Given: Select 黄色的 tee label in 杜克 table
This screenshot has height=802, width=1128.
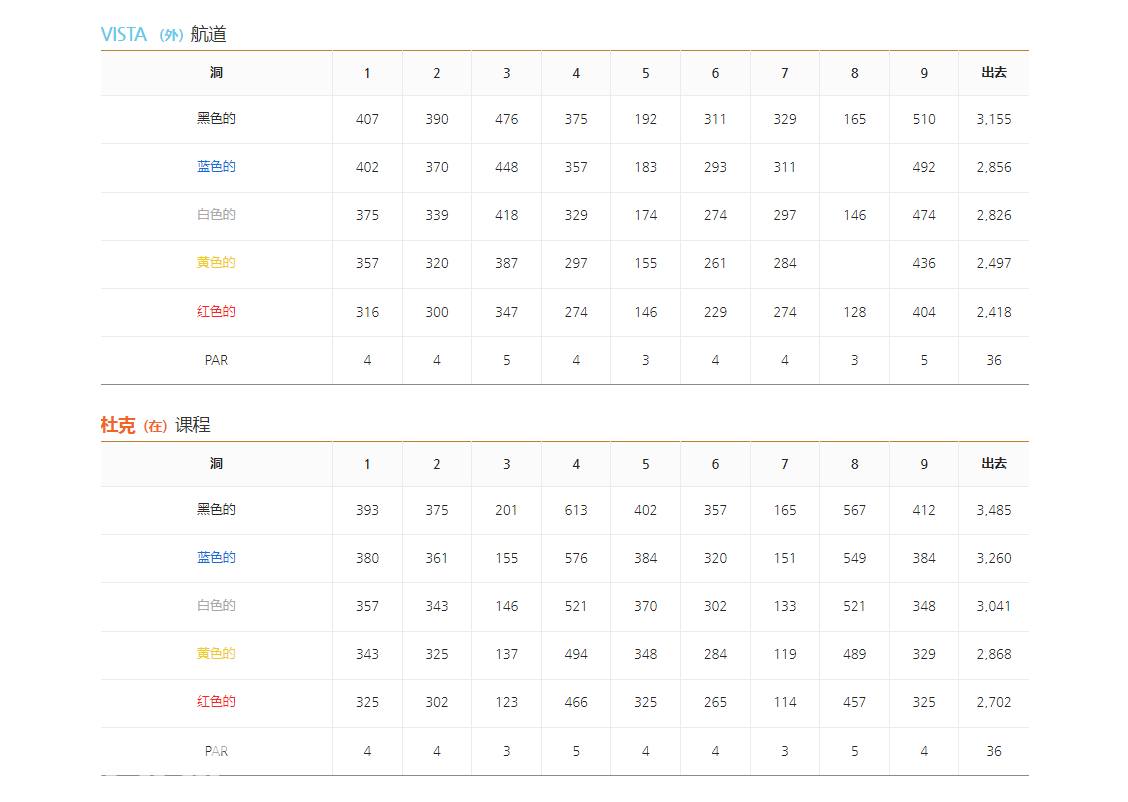Looking at the screenshot, I should 216,654.
